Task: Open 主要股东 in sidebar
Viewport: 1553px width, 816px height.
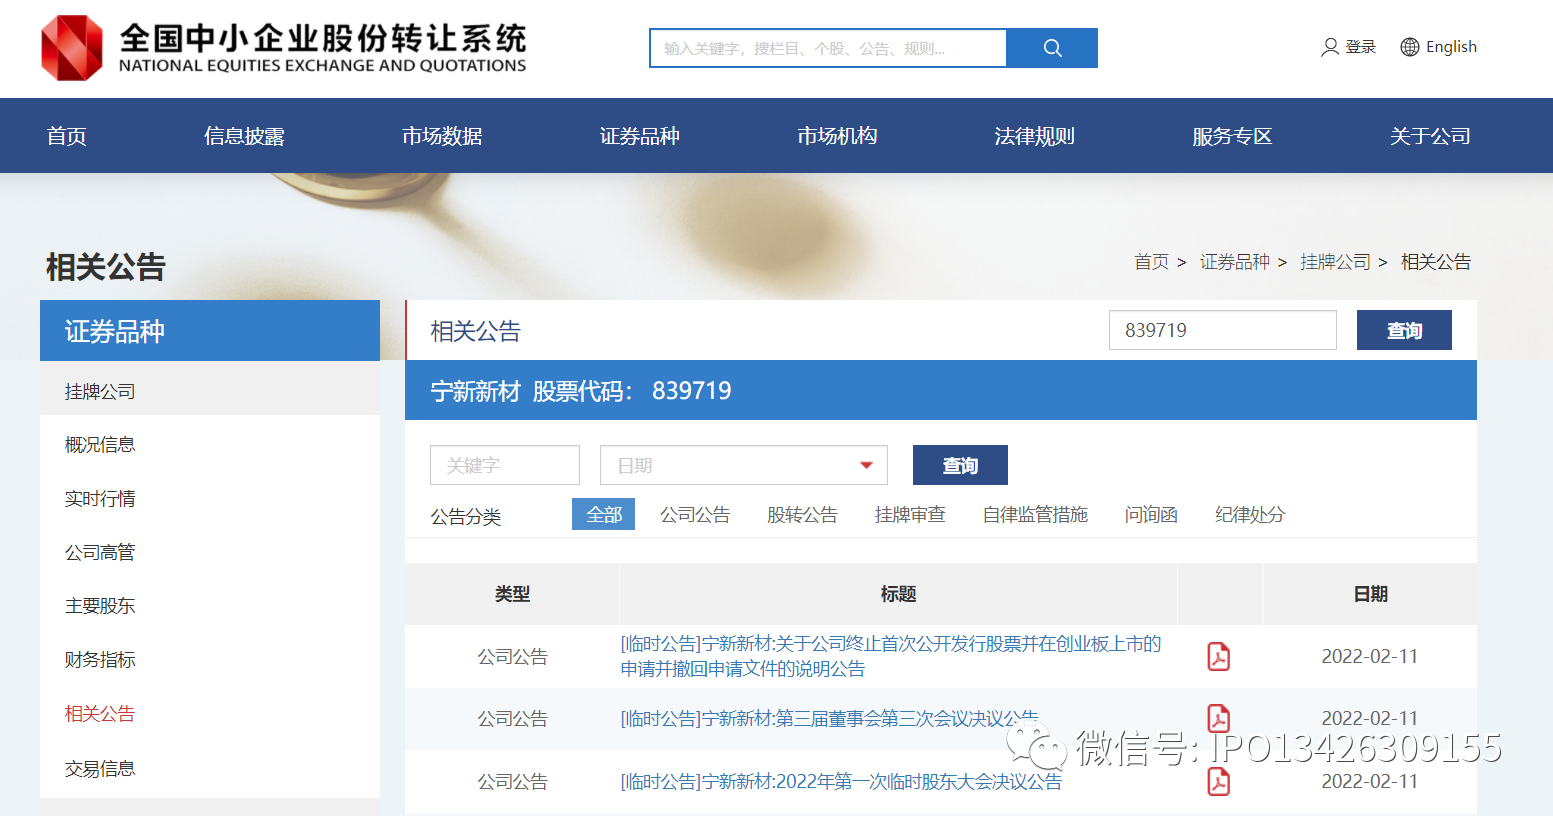Action: 100,605
